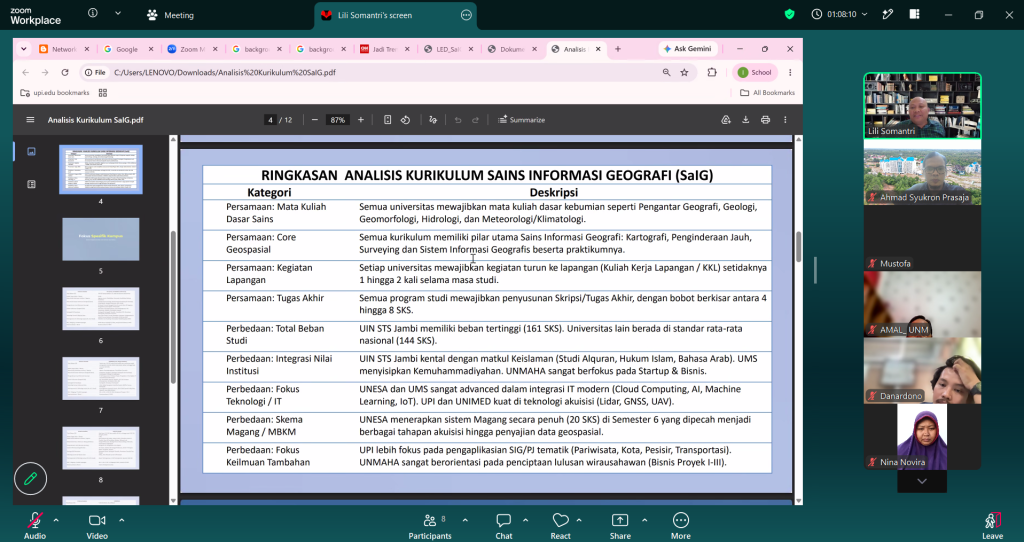Switch to LED_SaI browser tab

[448, 49]
